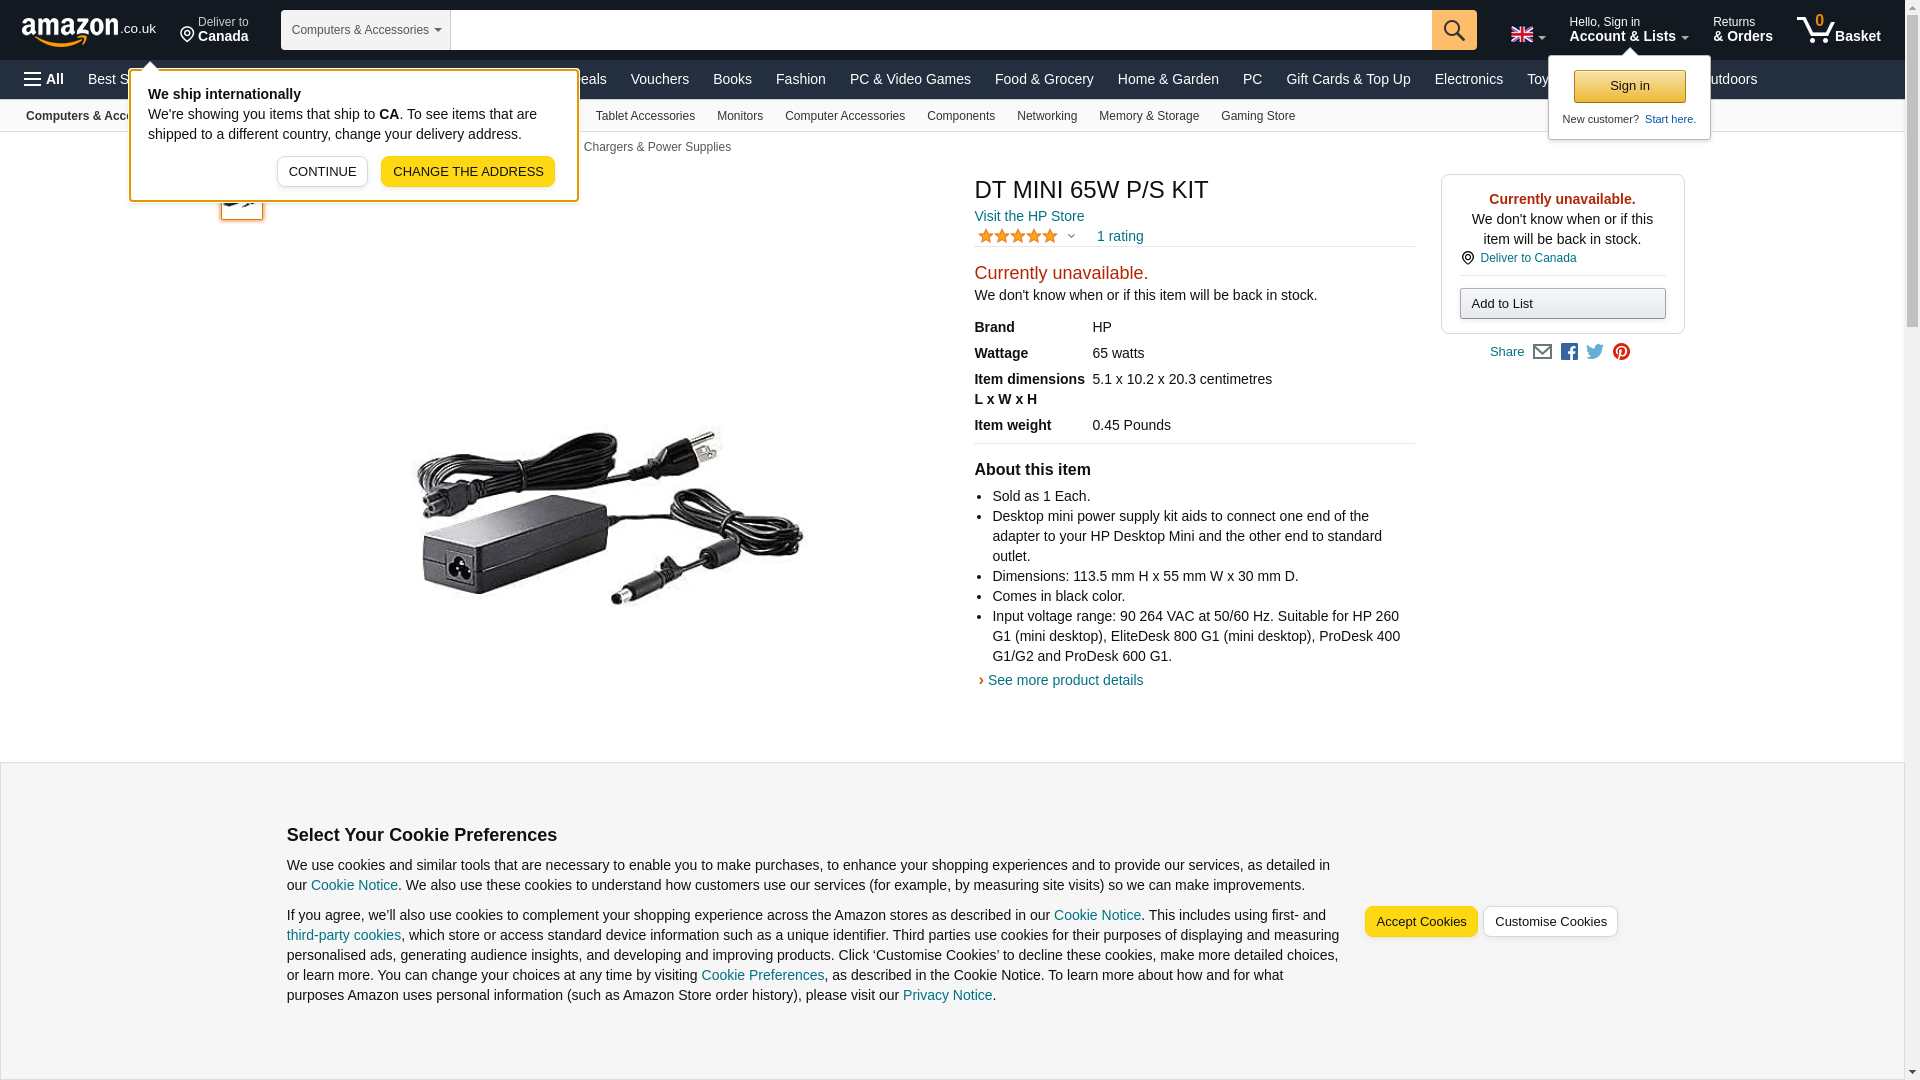Screen dimensions: 1920x1080
Task: Share via Twitter icon
Action: click(1595, 352)
